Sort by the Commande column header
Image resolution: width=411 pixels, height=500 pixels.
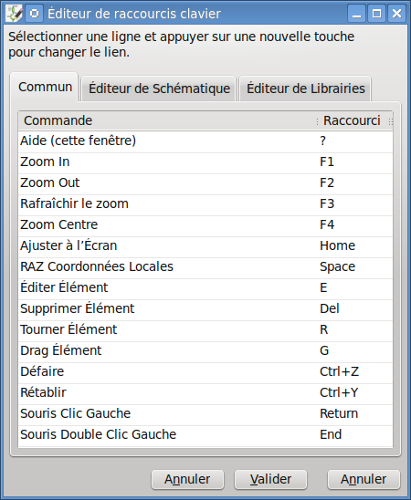click(x=167, y=121)
